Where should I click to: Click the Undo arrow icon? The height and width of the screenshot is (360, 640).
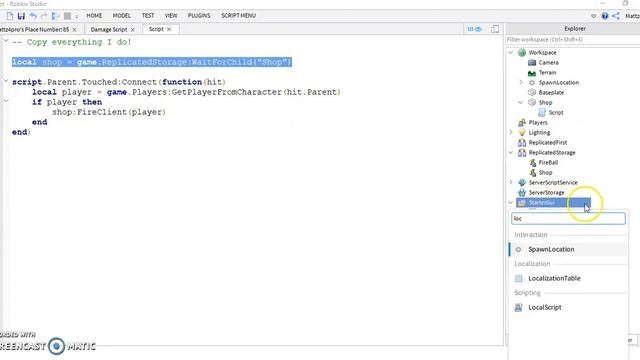pos(33,16)
